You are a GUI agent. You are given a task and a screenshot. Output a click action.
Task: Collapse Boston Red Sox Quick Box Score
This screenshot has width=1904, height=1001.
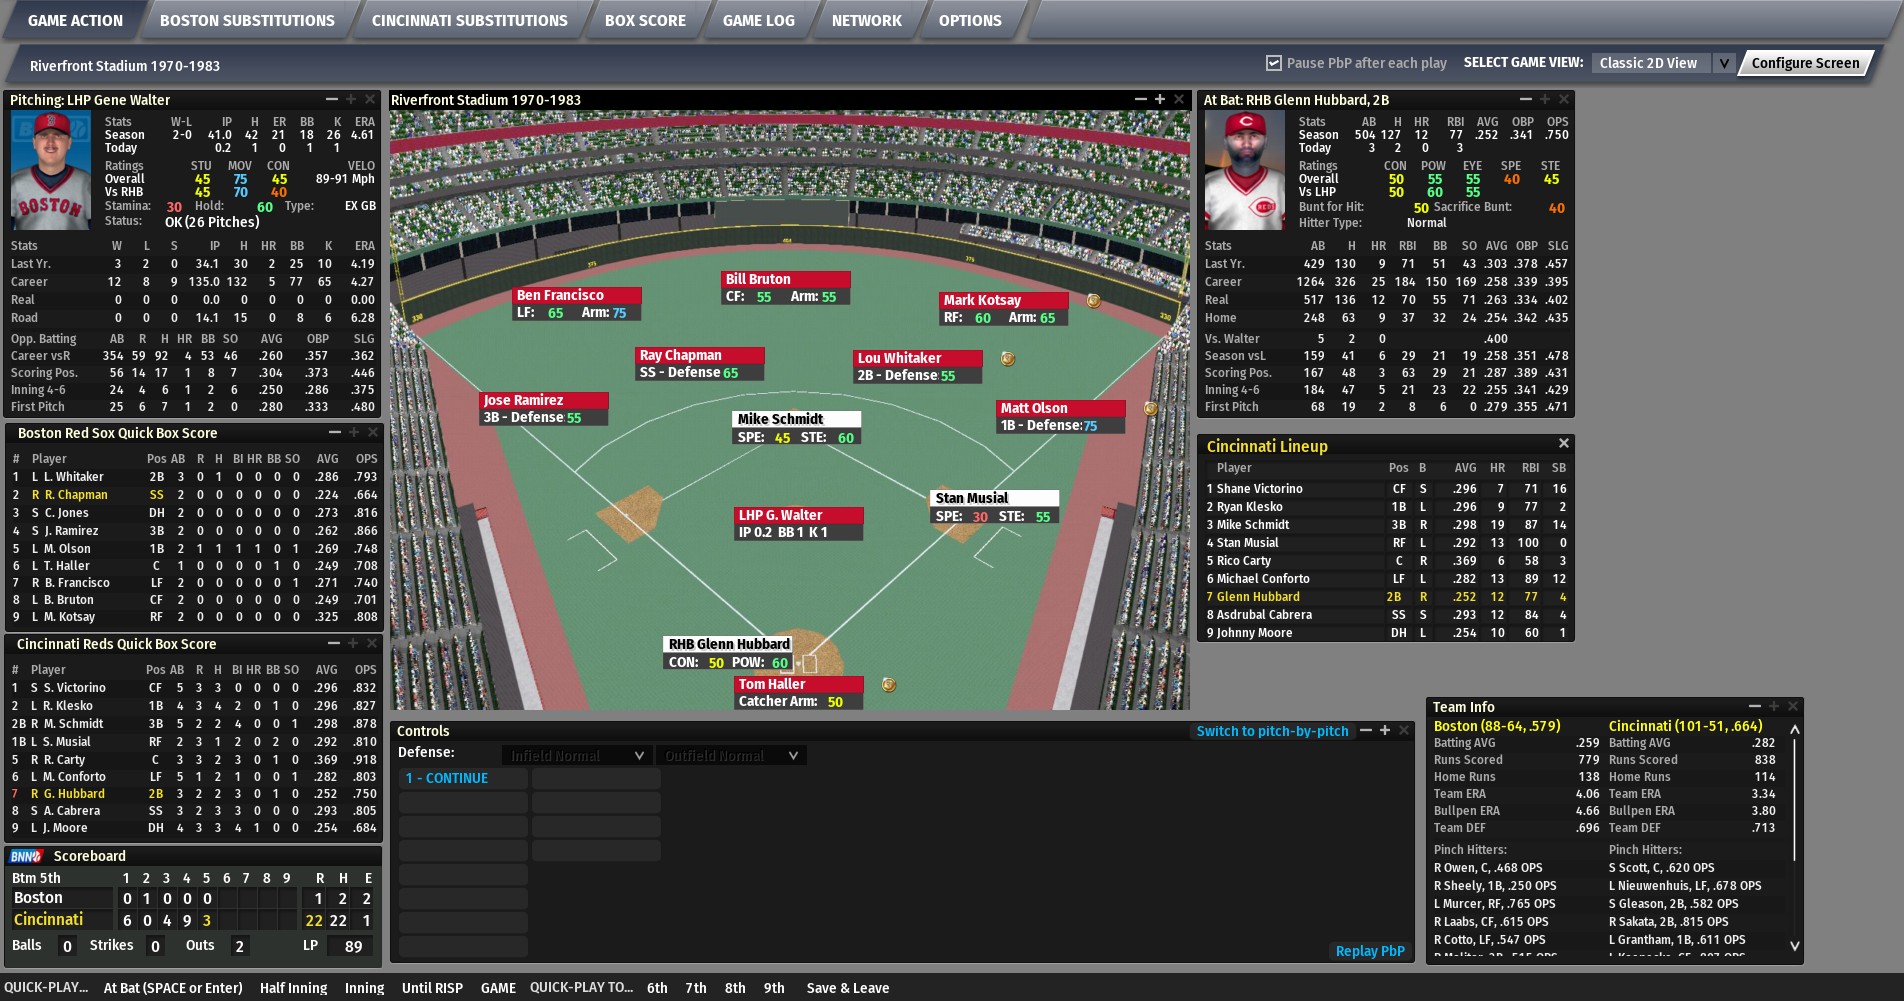335,433
